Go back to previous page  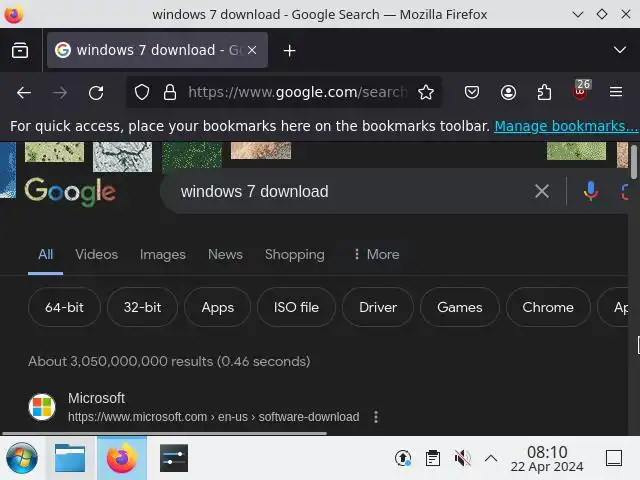coord(24,93)
